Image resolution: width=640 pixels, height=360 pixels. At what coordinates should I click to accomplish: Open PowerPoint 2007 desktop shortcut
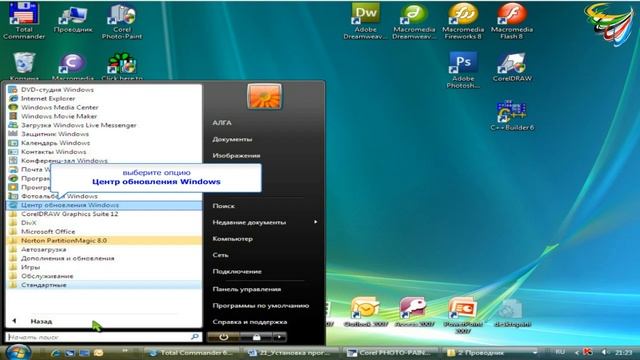point(462,315)
